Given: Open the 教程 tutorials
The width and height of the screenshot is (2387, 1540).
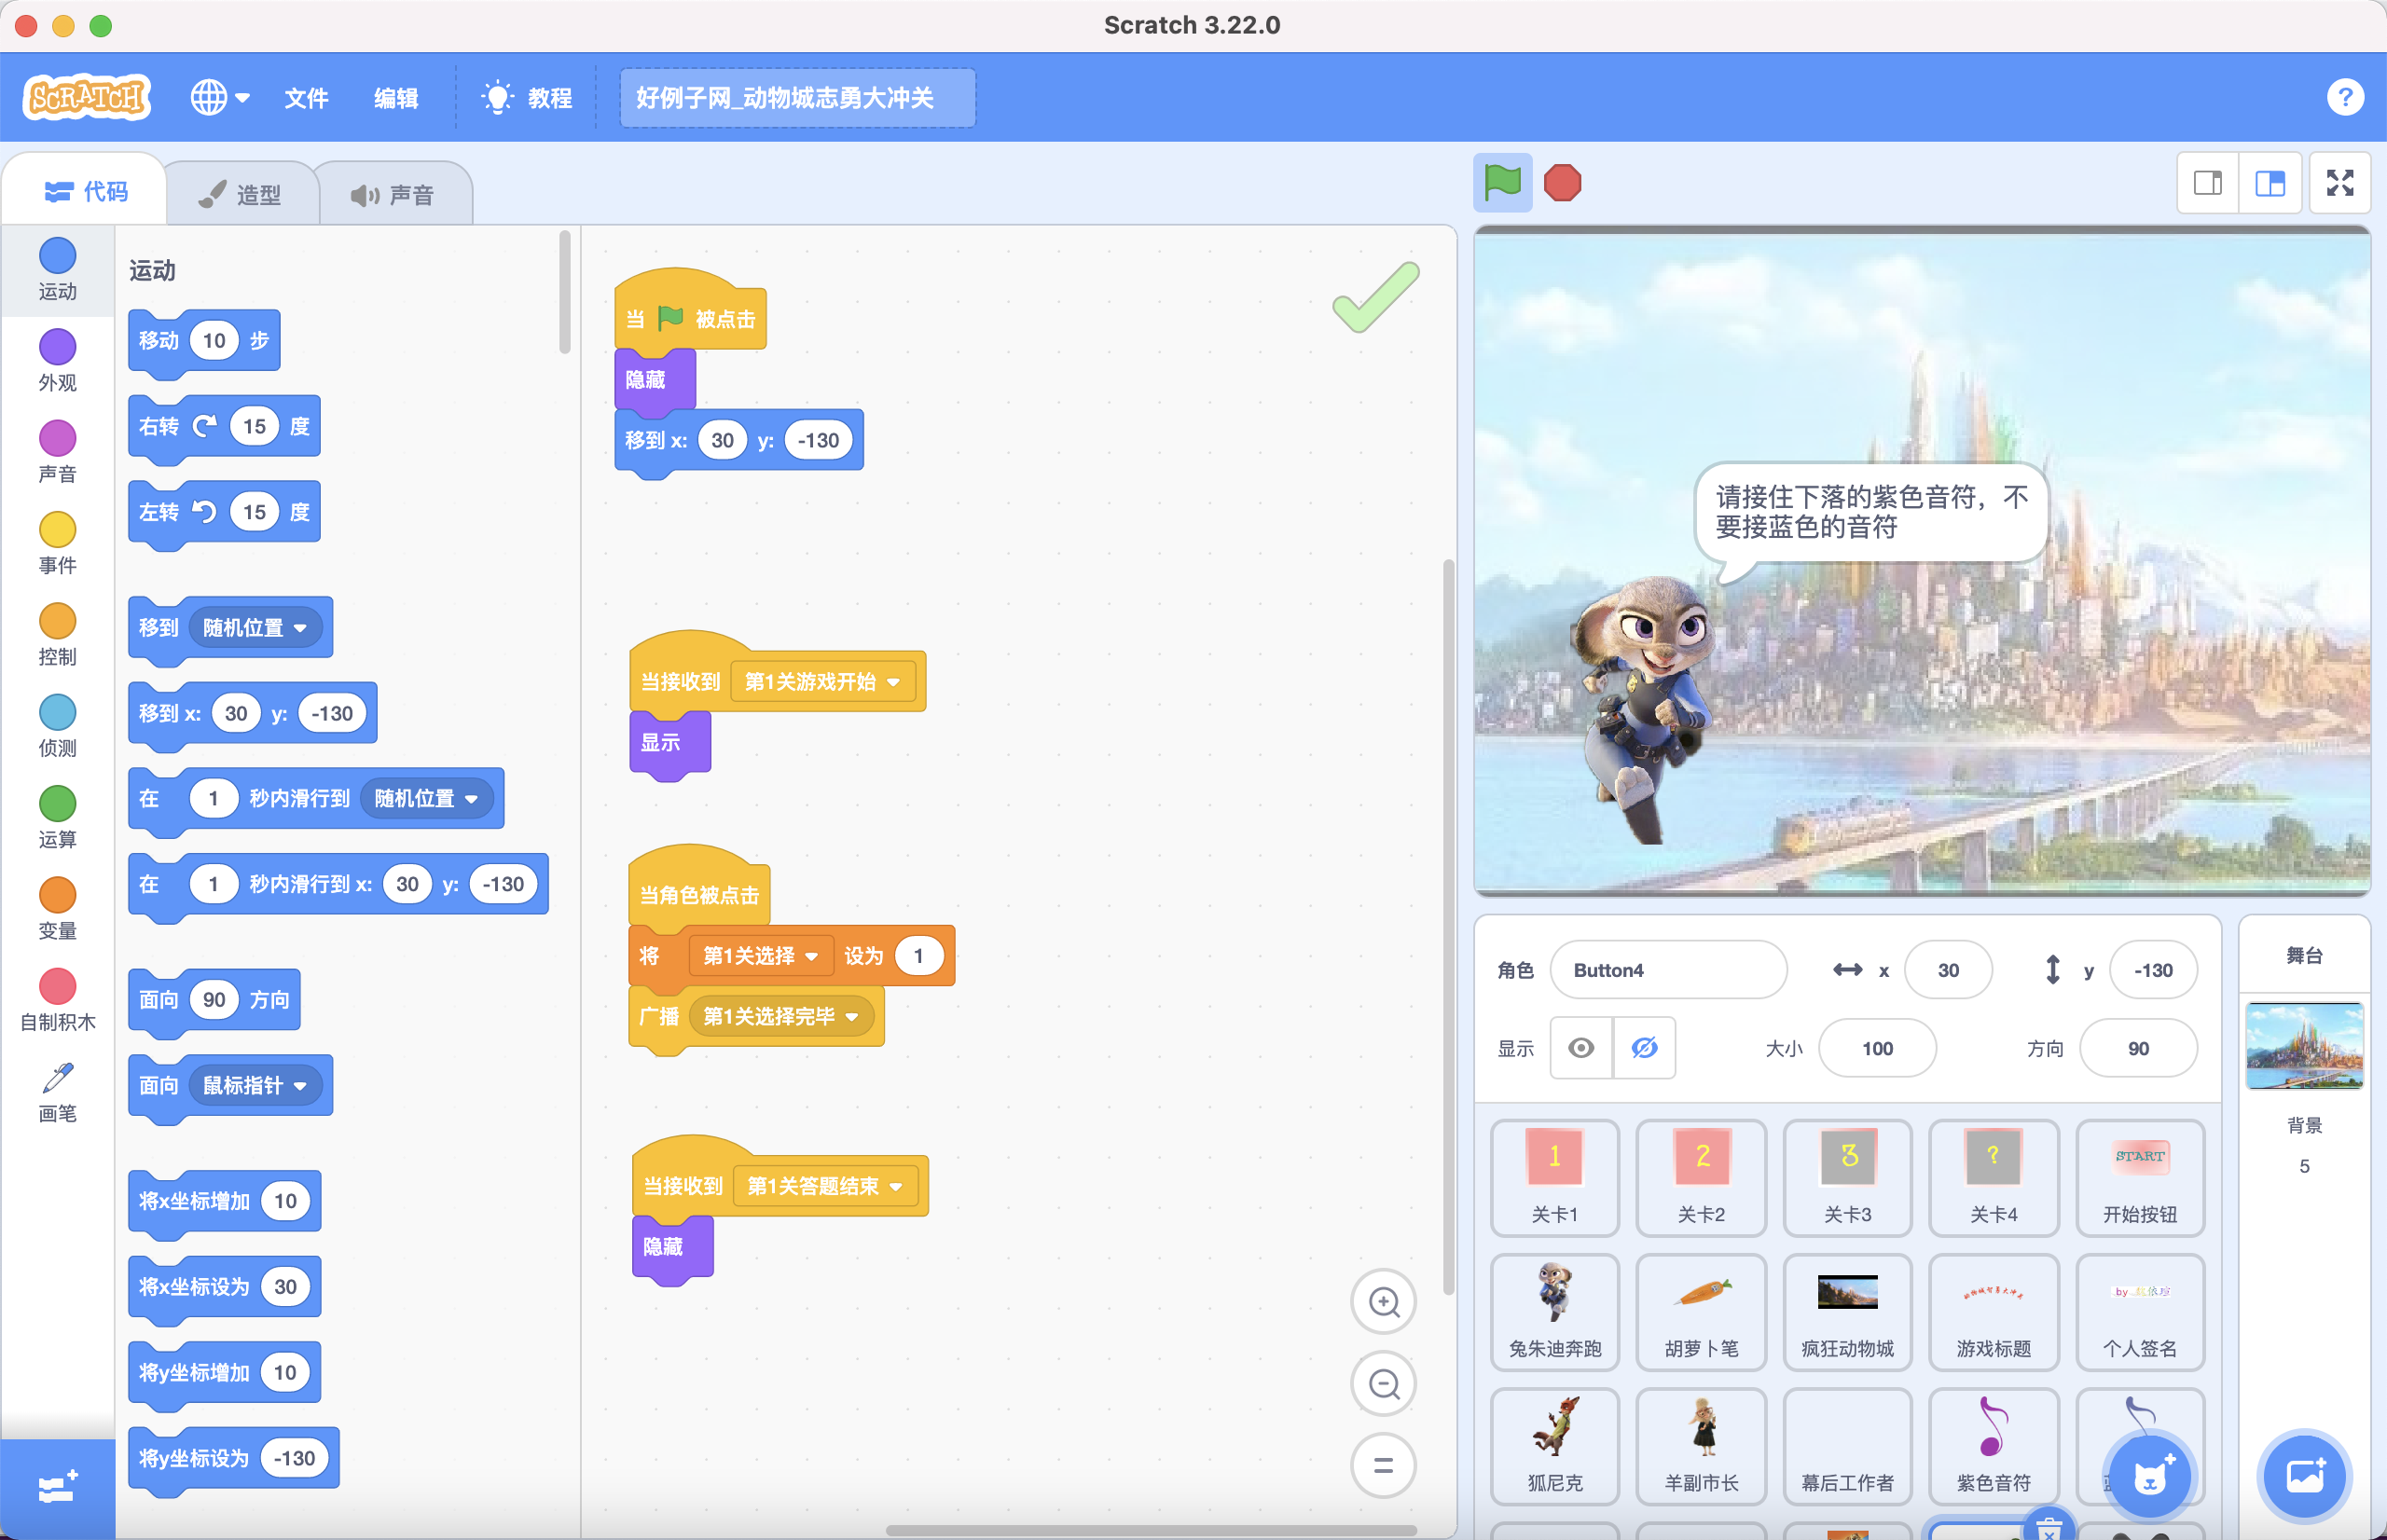Looking at the screenshot, I should pos(527,98).
